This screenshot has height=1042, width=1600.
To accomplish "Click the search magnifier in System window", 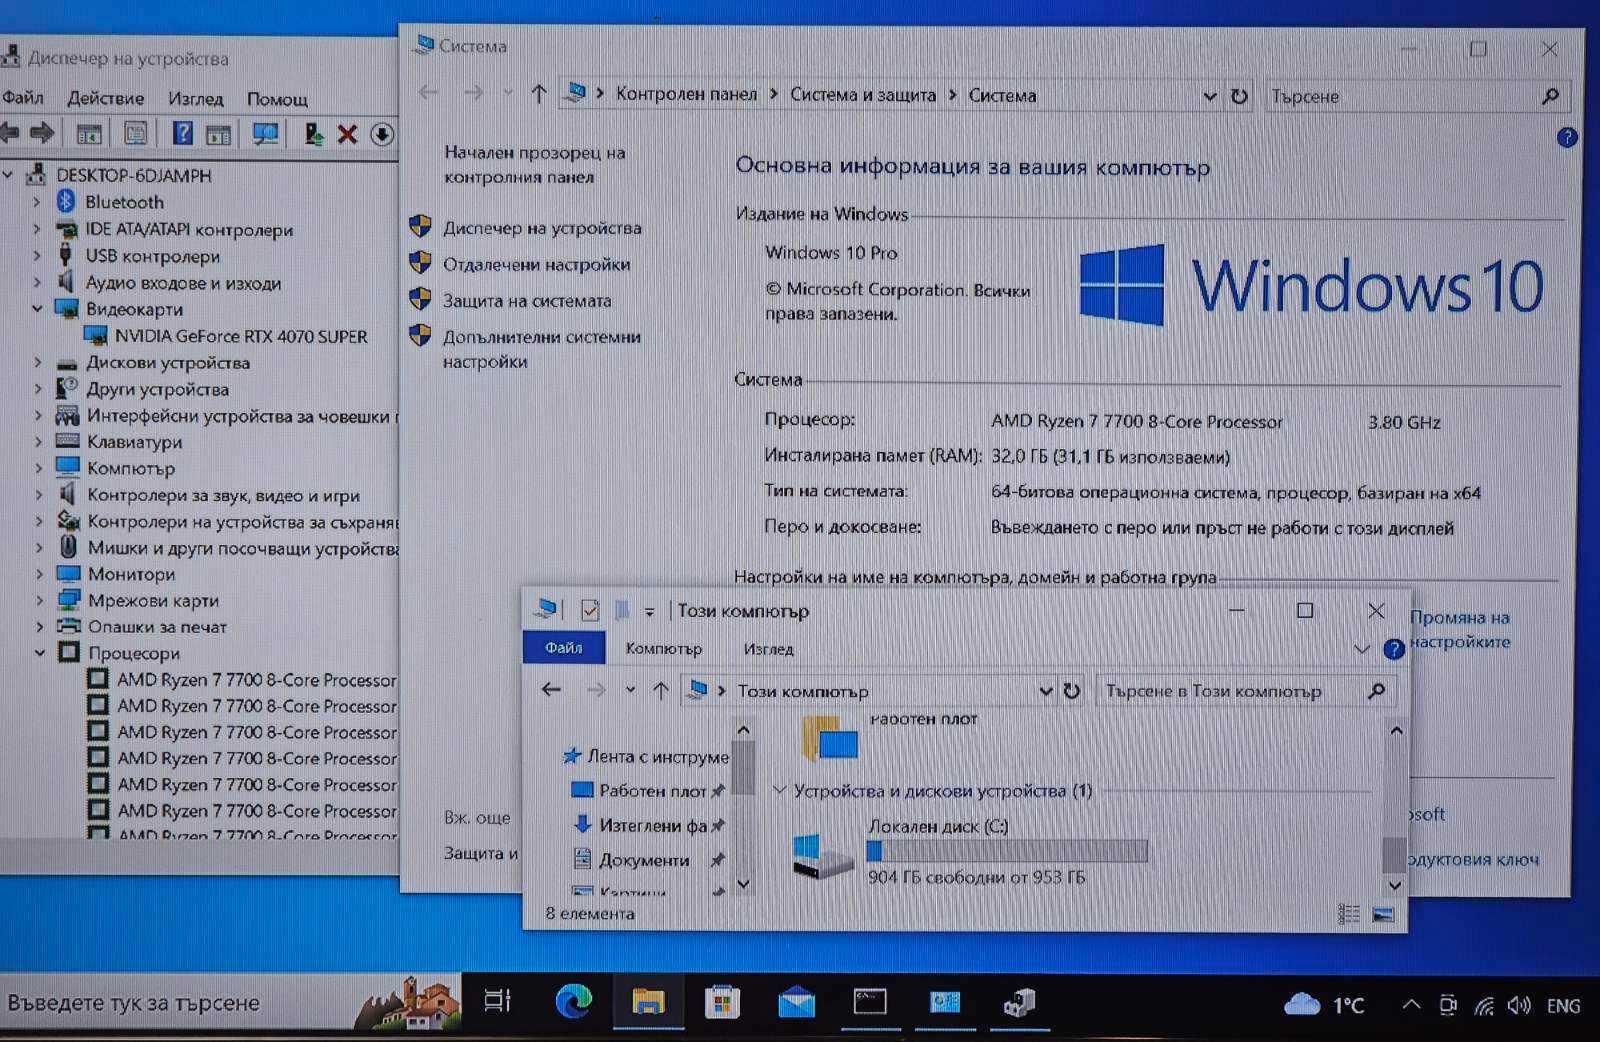I will [x=1550, y=96].
